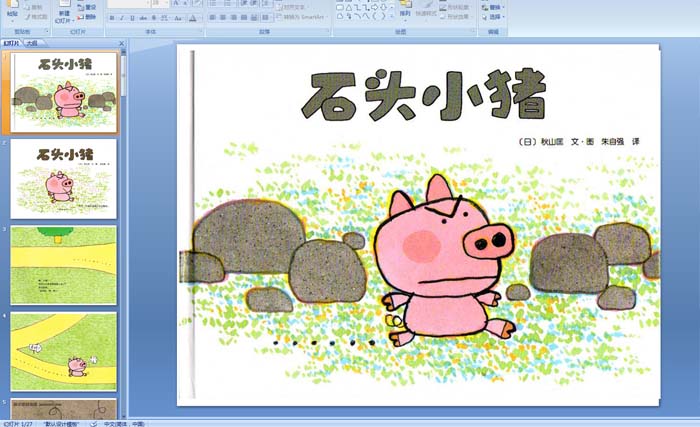700x427 pixels.
Task: Toggle Strikethrough (abc) formatting
Action: coord(143,18)
